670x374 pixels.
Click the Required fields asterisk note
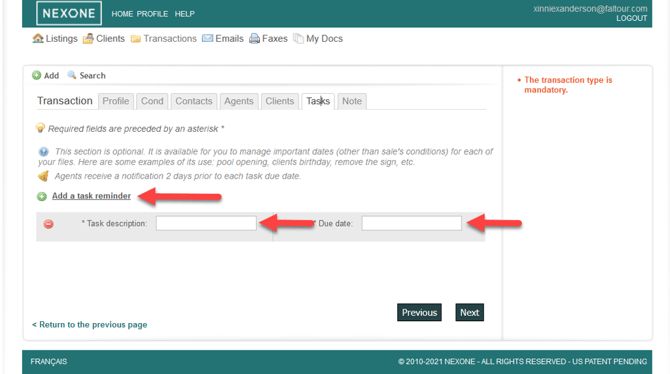point(136,129)
